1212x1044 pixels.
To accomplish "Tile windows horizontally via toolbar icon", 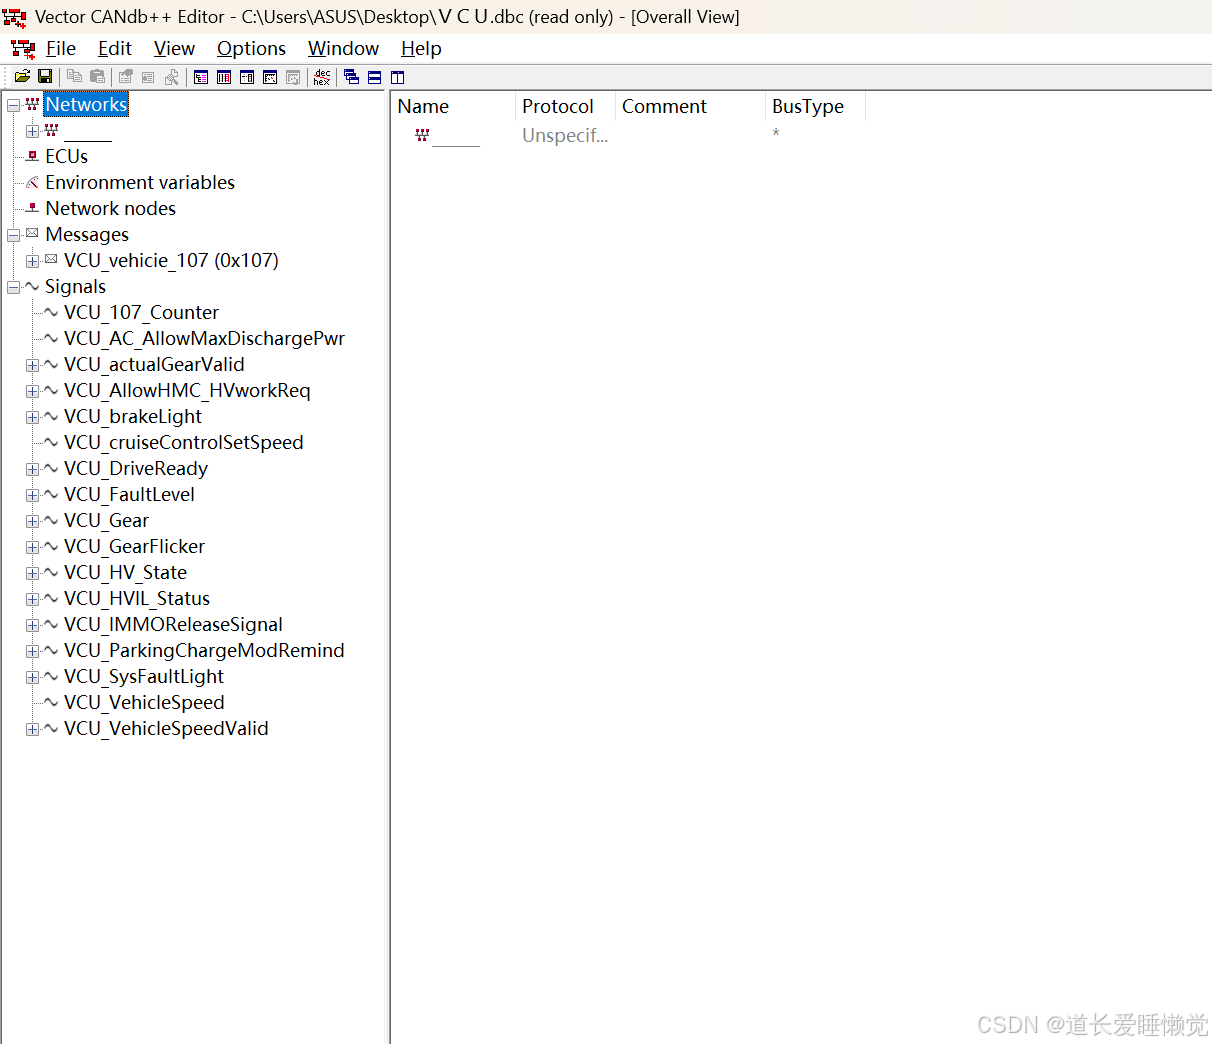I will [x=375, y=77].
